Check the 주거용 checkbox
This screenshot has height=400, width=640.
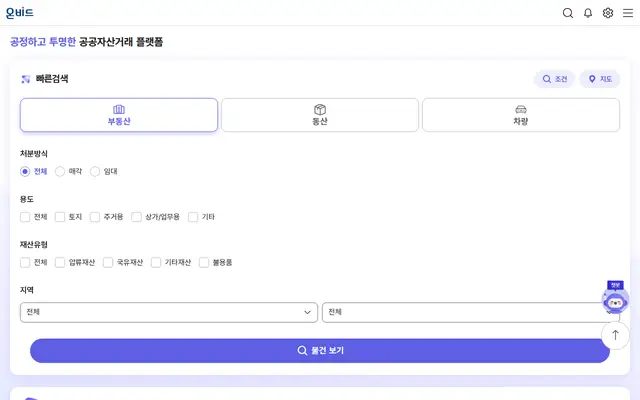click(95, 217)
